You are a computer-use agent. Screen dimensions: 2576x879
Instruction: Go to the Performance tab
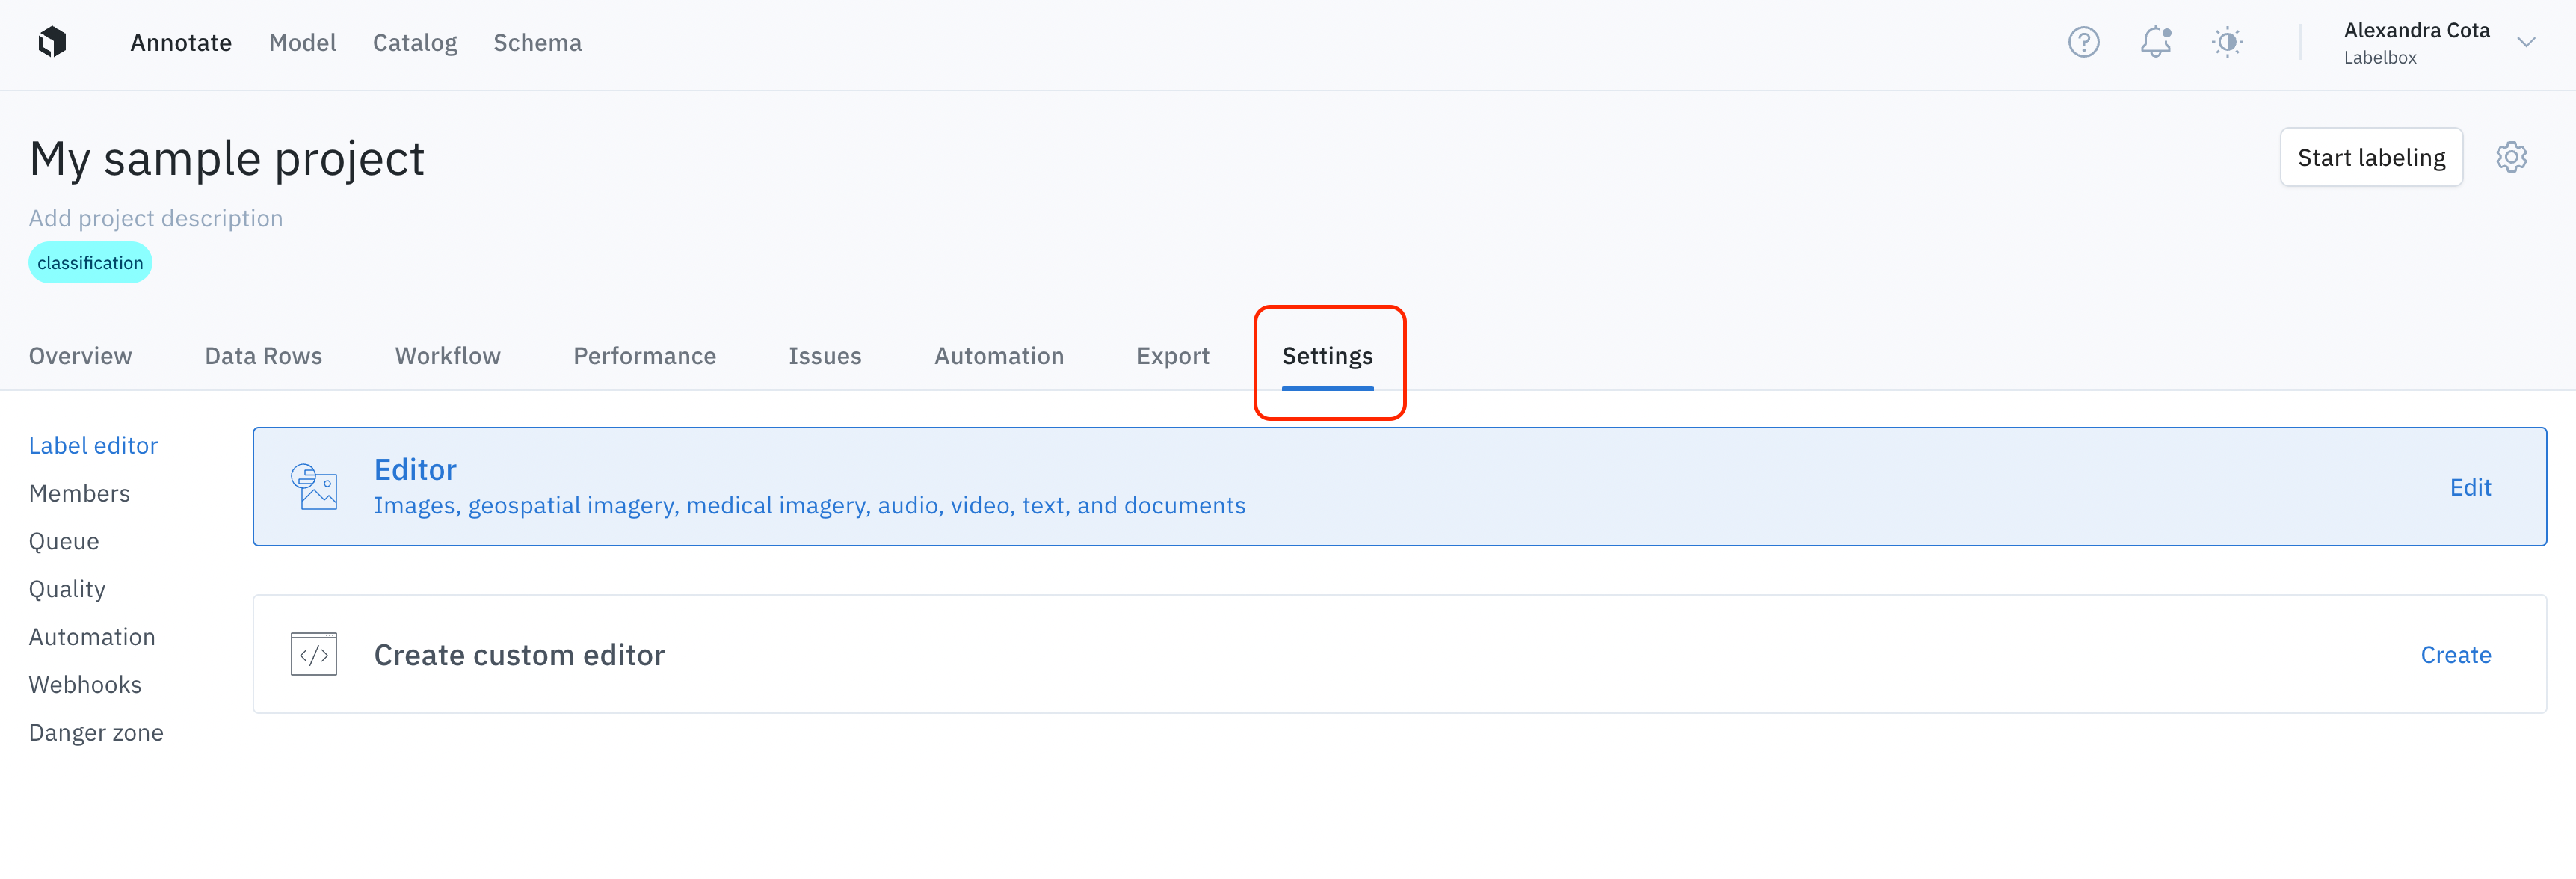[x=644, y=356]
